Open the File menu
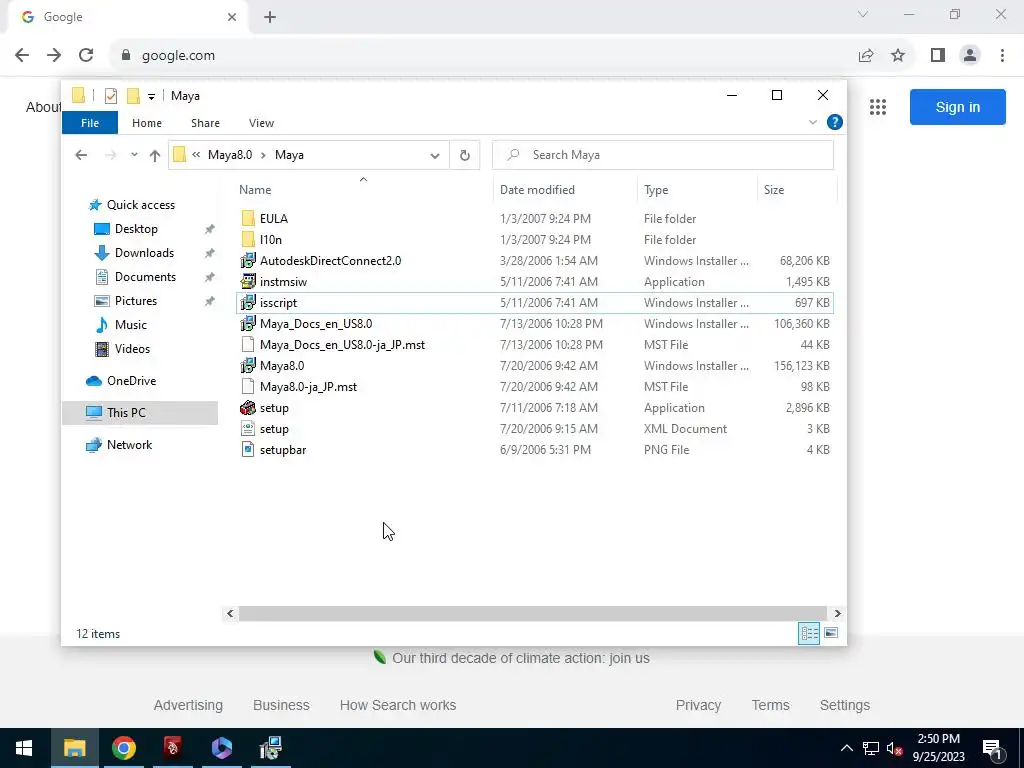This screenshot has width=1024, height=768. click(x=90, y=123)
